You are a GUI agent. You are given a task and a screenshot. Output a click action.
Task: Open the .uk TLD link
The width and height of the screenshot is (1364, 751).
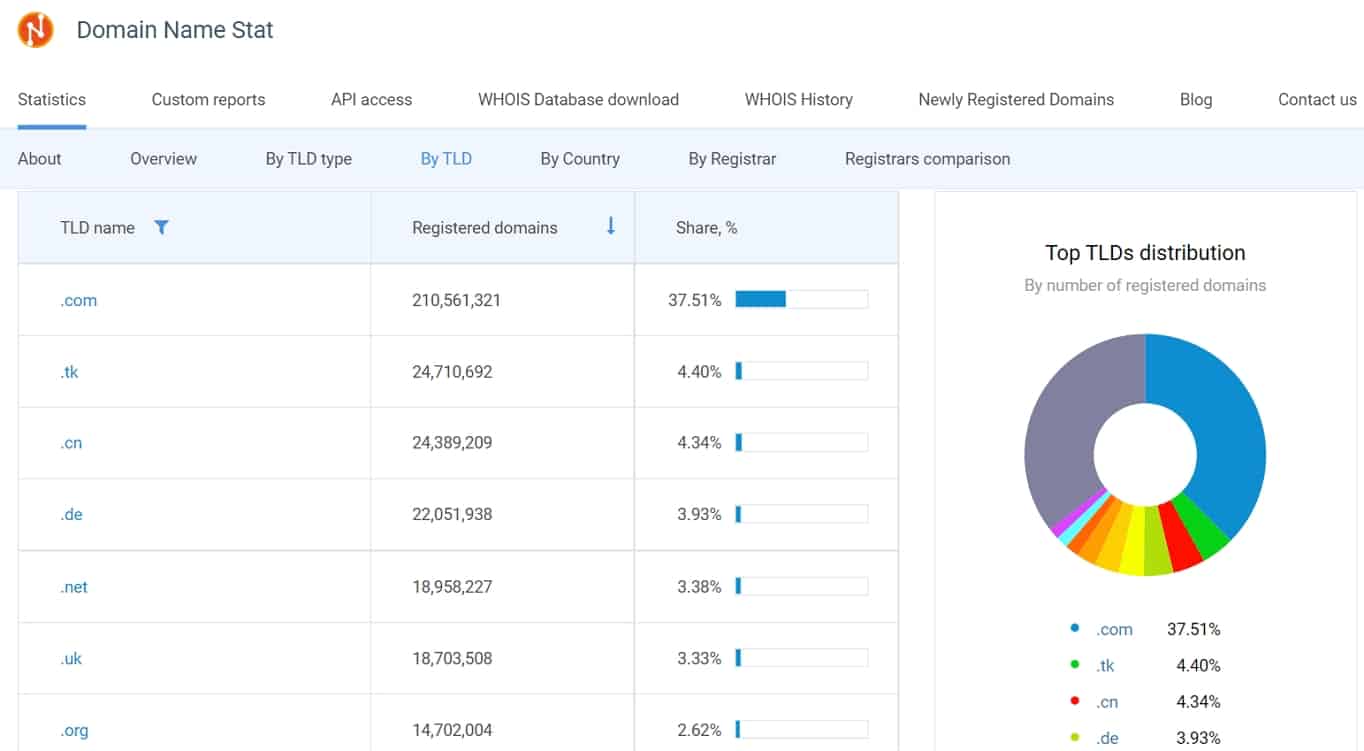(x=71, y=658)
